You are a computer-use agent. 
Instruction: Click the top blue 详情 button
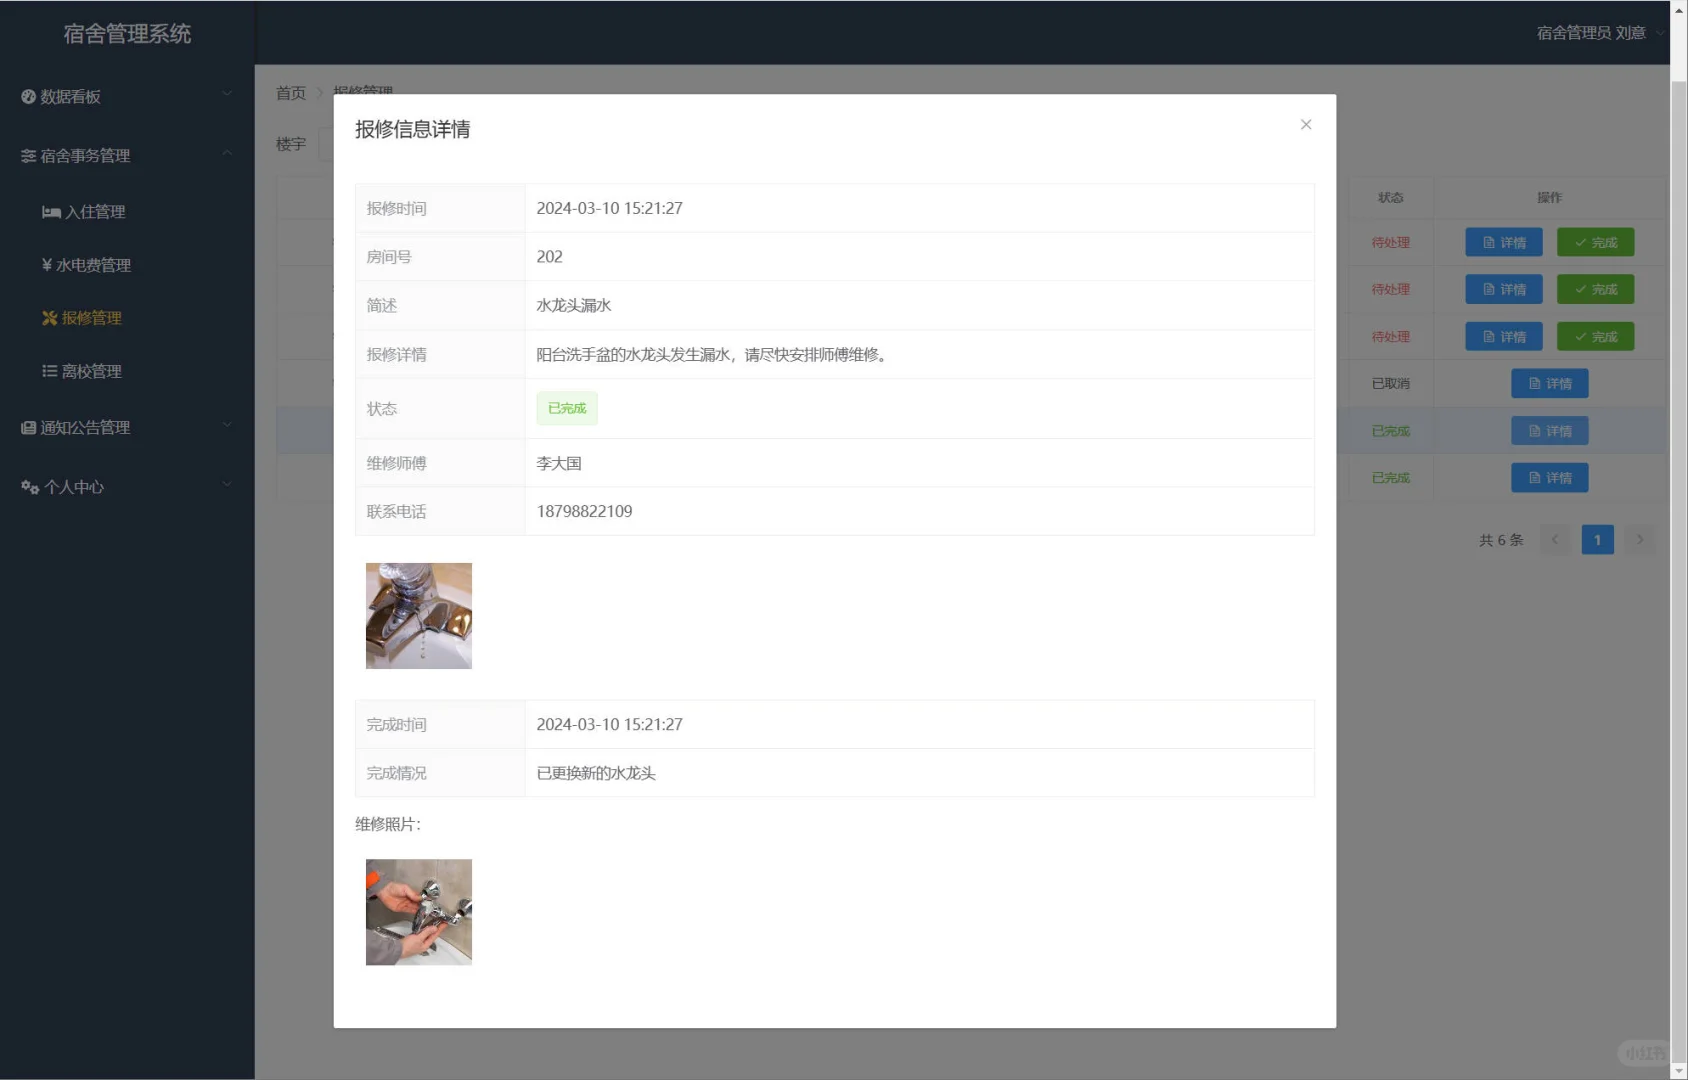1503,242
